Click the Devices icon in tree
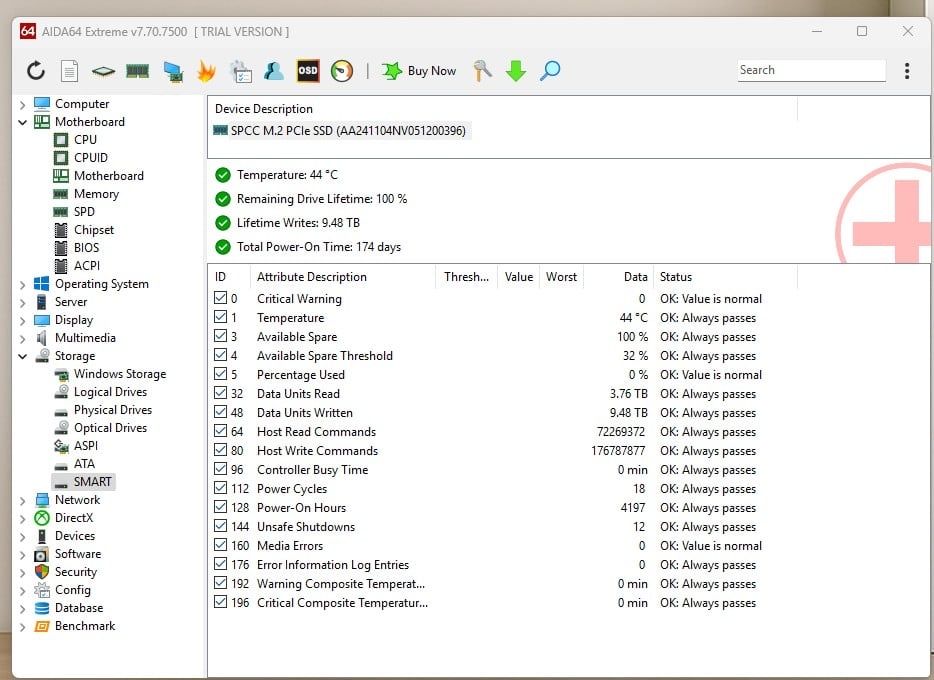The height and width of the screenshot is (680, 934). (x=42, y=536)
